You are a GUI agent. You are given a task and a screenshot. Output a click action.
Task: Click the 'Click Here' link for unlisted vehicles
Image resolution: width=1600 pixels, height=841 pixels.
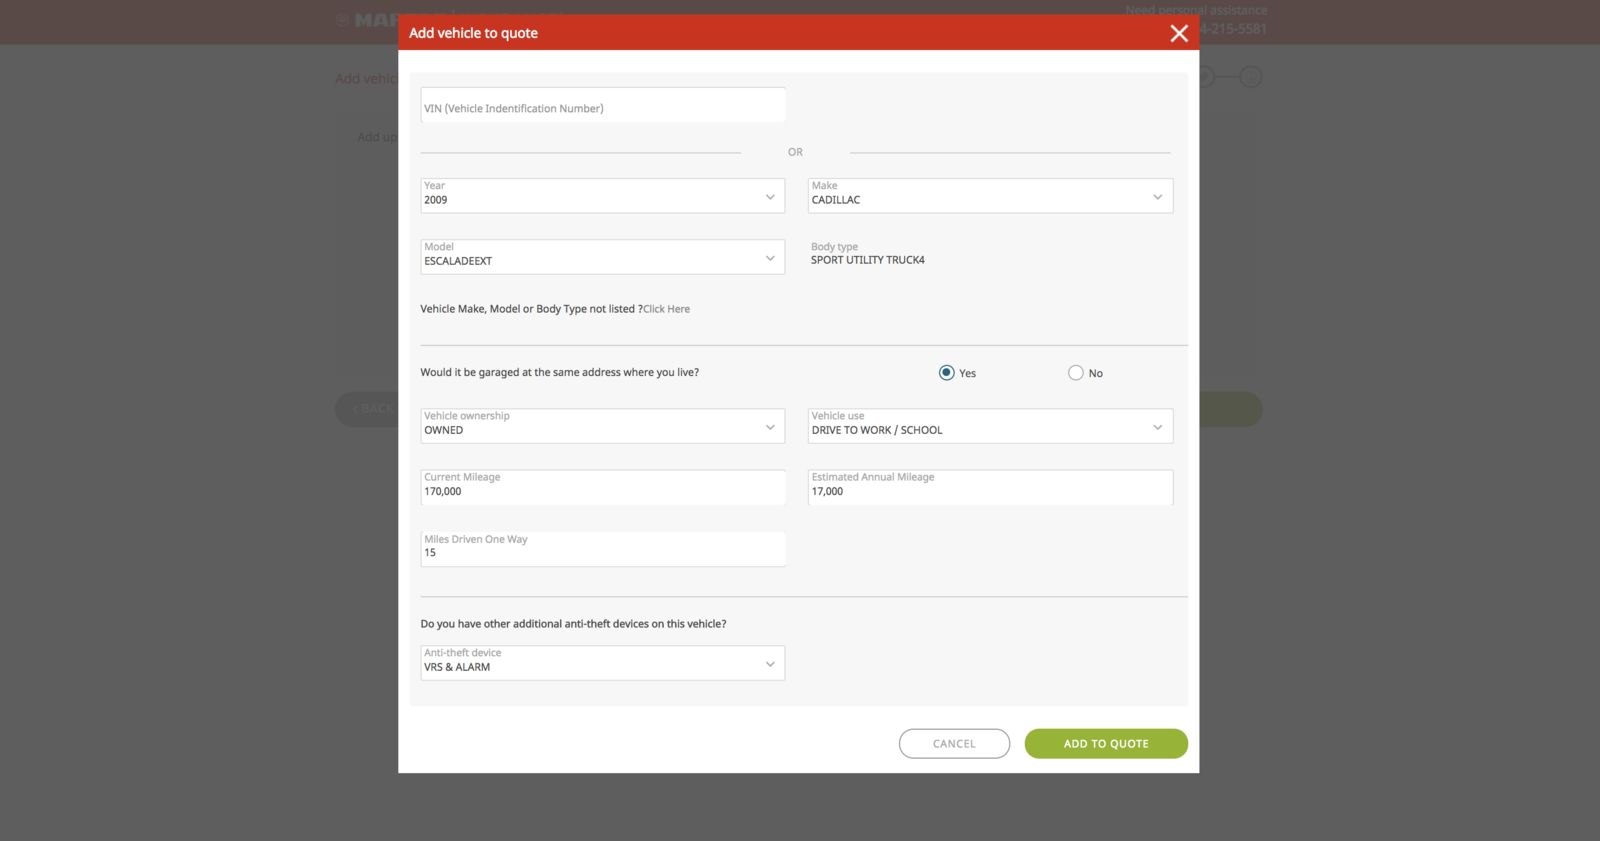click(x=666, y=309)
